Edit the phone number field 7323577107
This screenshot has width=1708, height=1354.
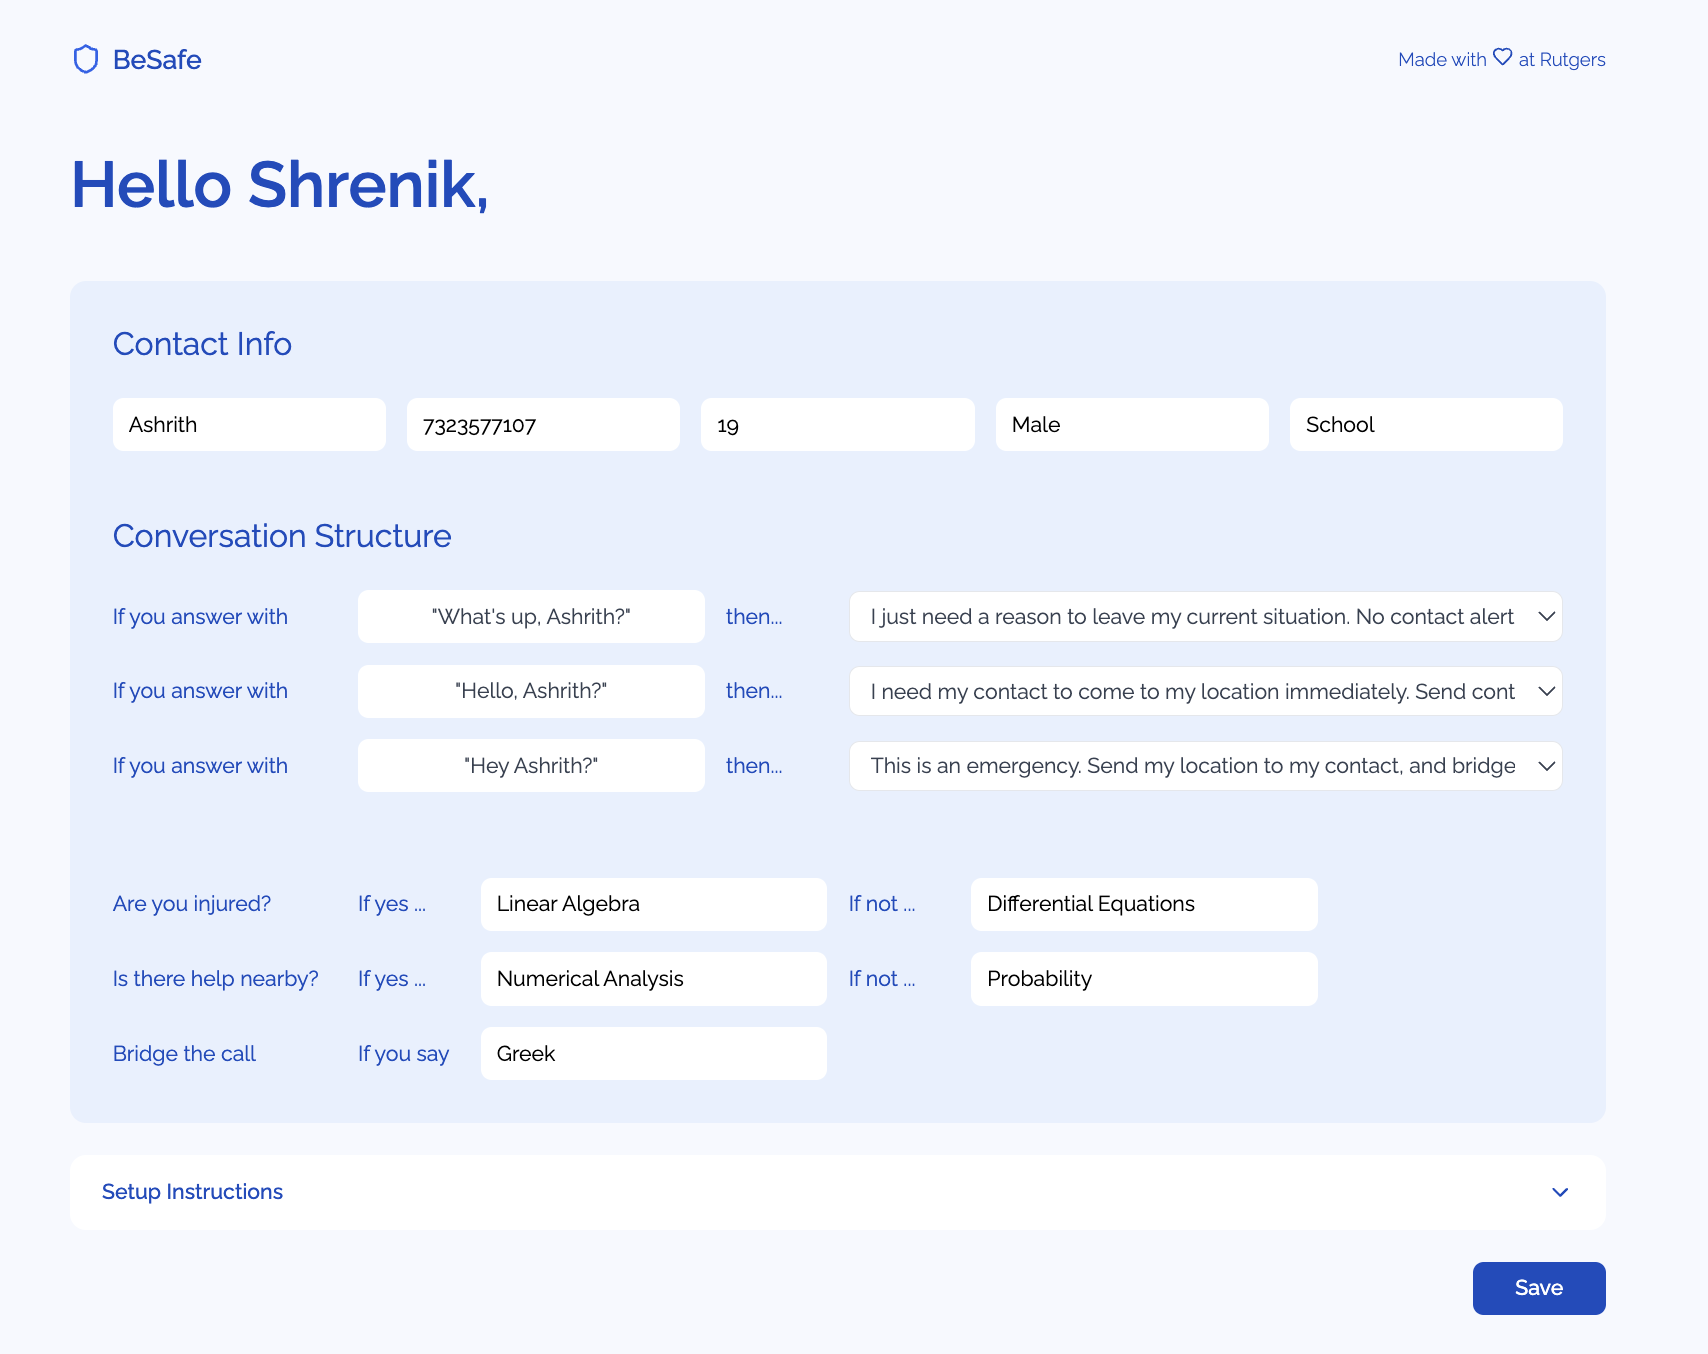coord(543,424)
